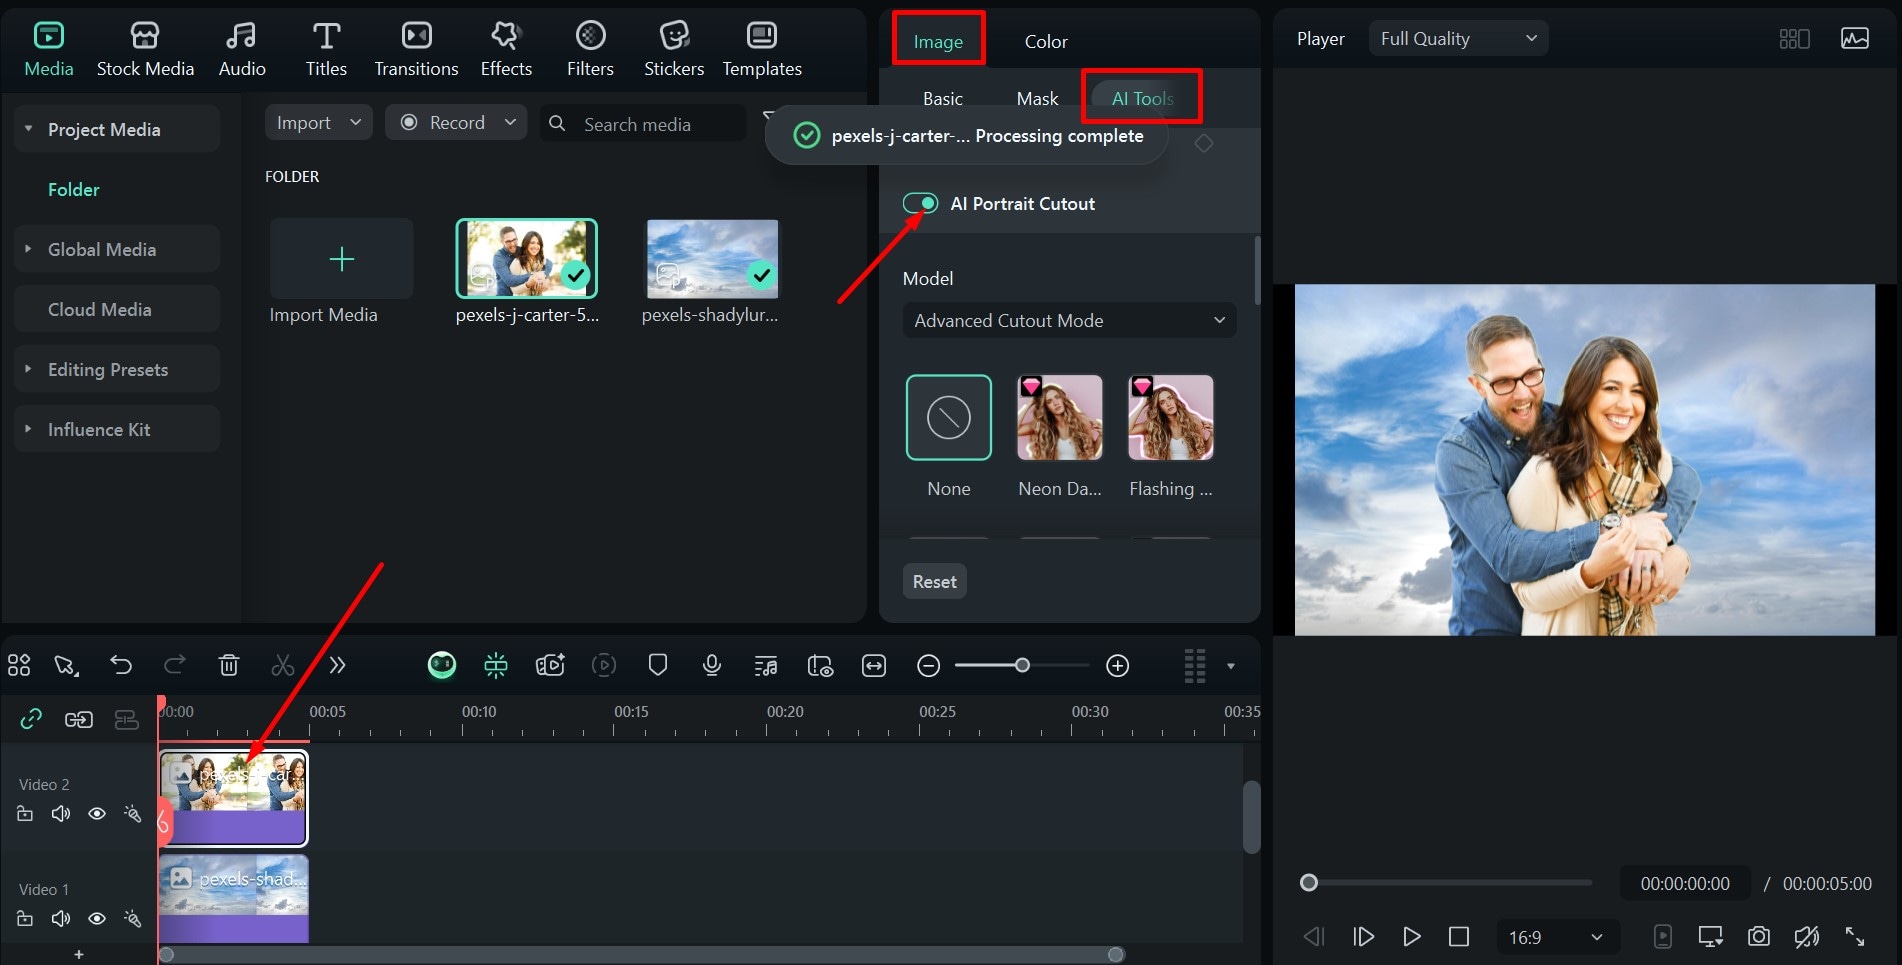Select the None cutout effect

click(x=949, y=417)
